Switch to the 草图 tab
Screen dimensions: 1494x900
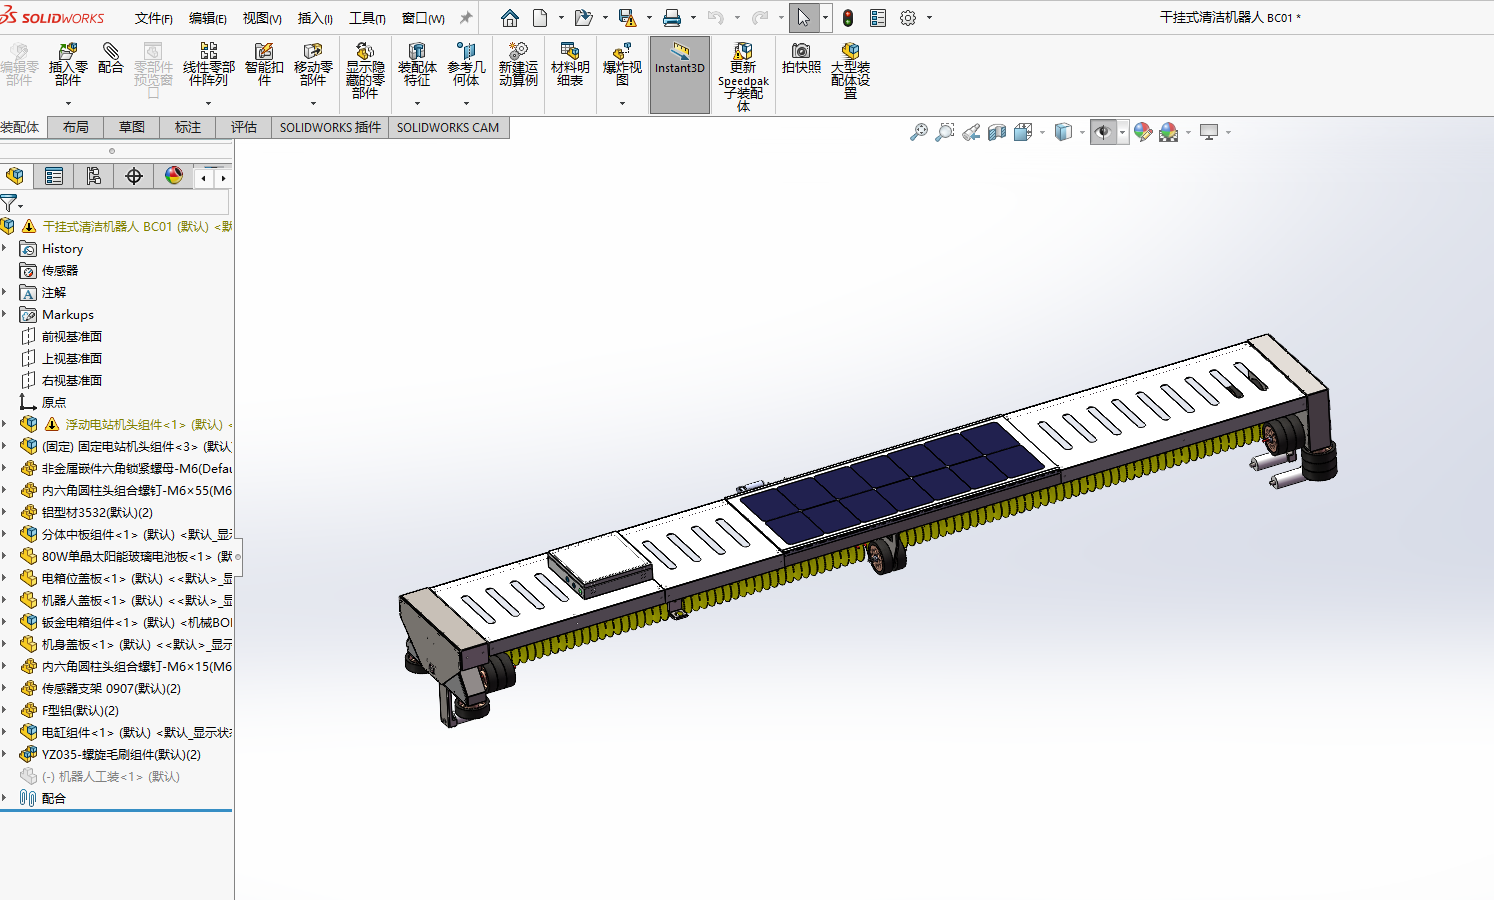[132, 127]
